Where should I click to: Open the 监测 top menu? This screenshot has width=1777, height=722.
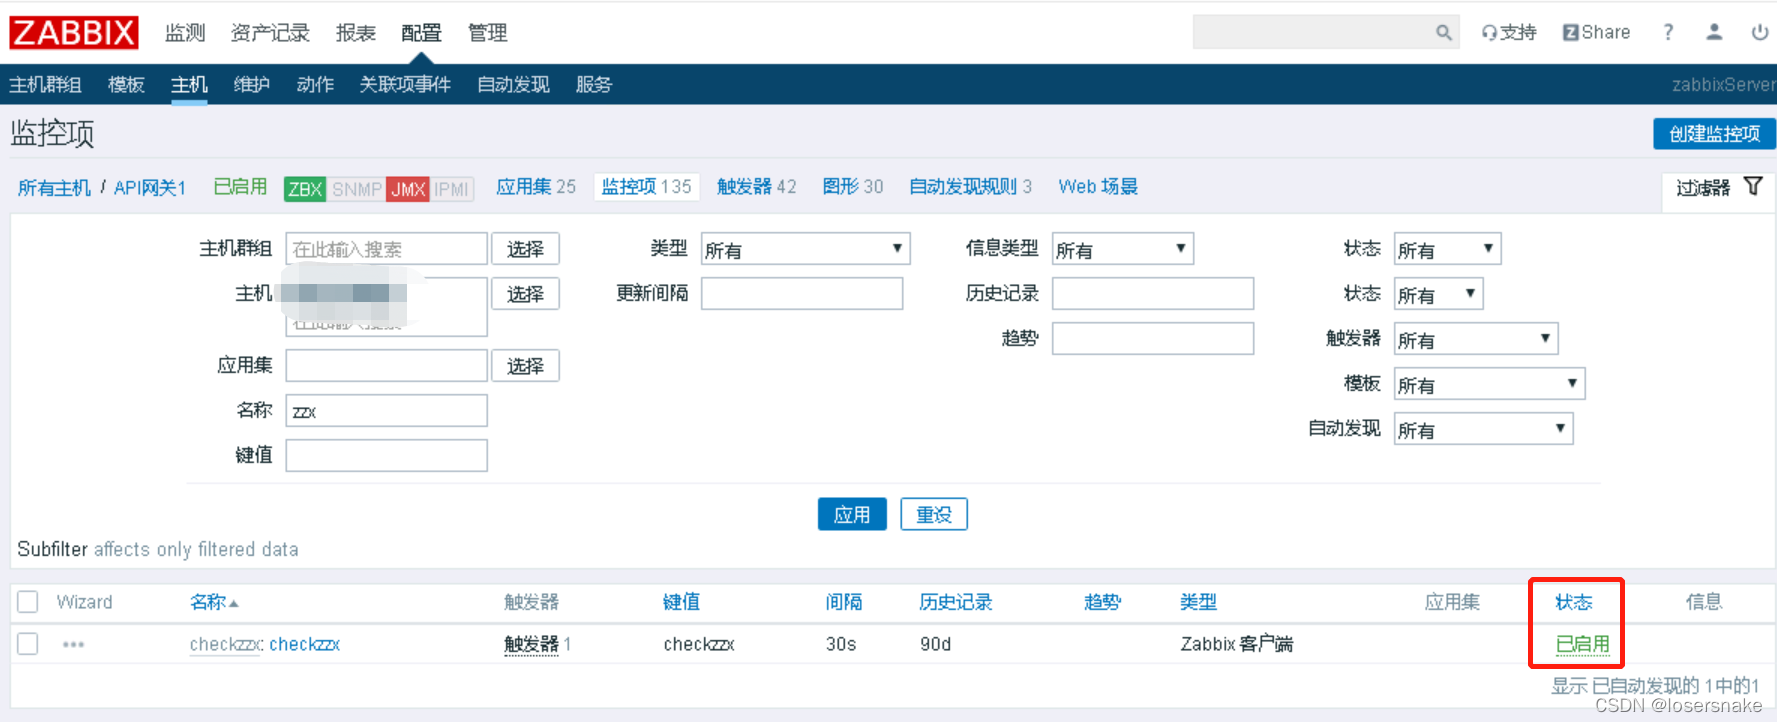(185, 33)
